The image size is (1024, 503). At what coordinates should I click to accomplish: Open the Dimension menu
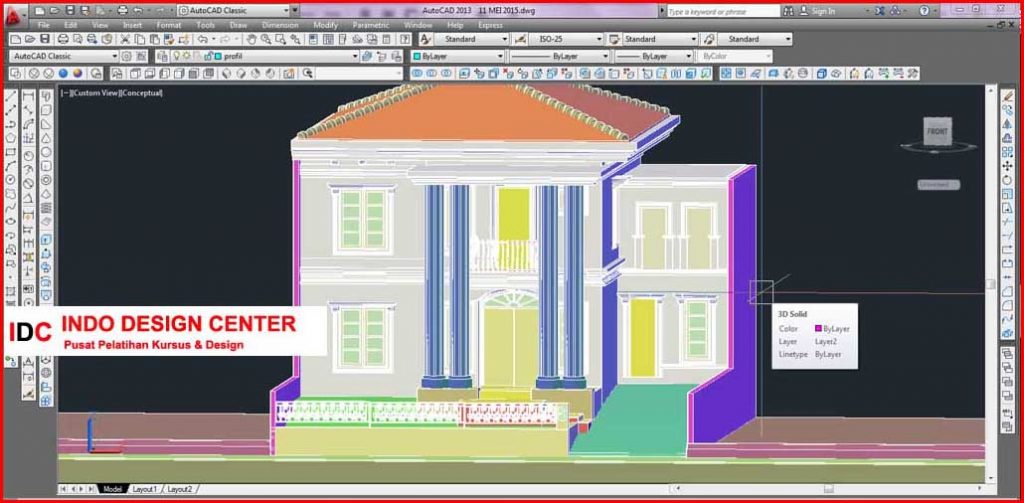point(280,25)
